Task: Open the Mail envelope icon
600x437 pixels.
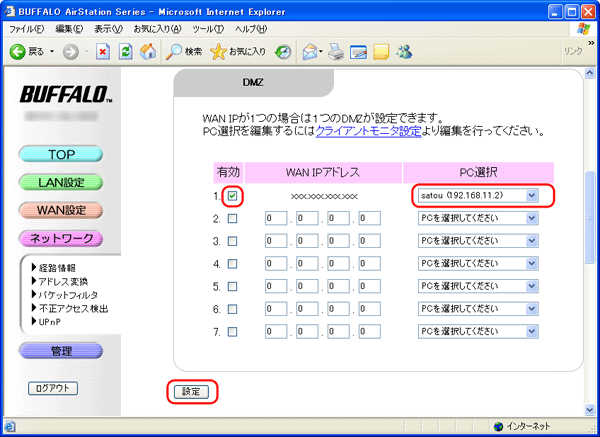Action: (312, 52)
